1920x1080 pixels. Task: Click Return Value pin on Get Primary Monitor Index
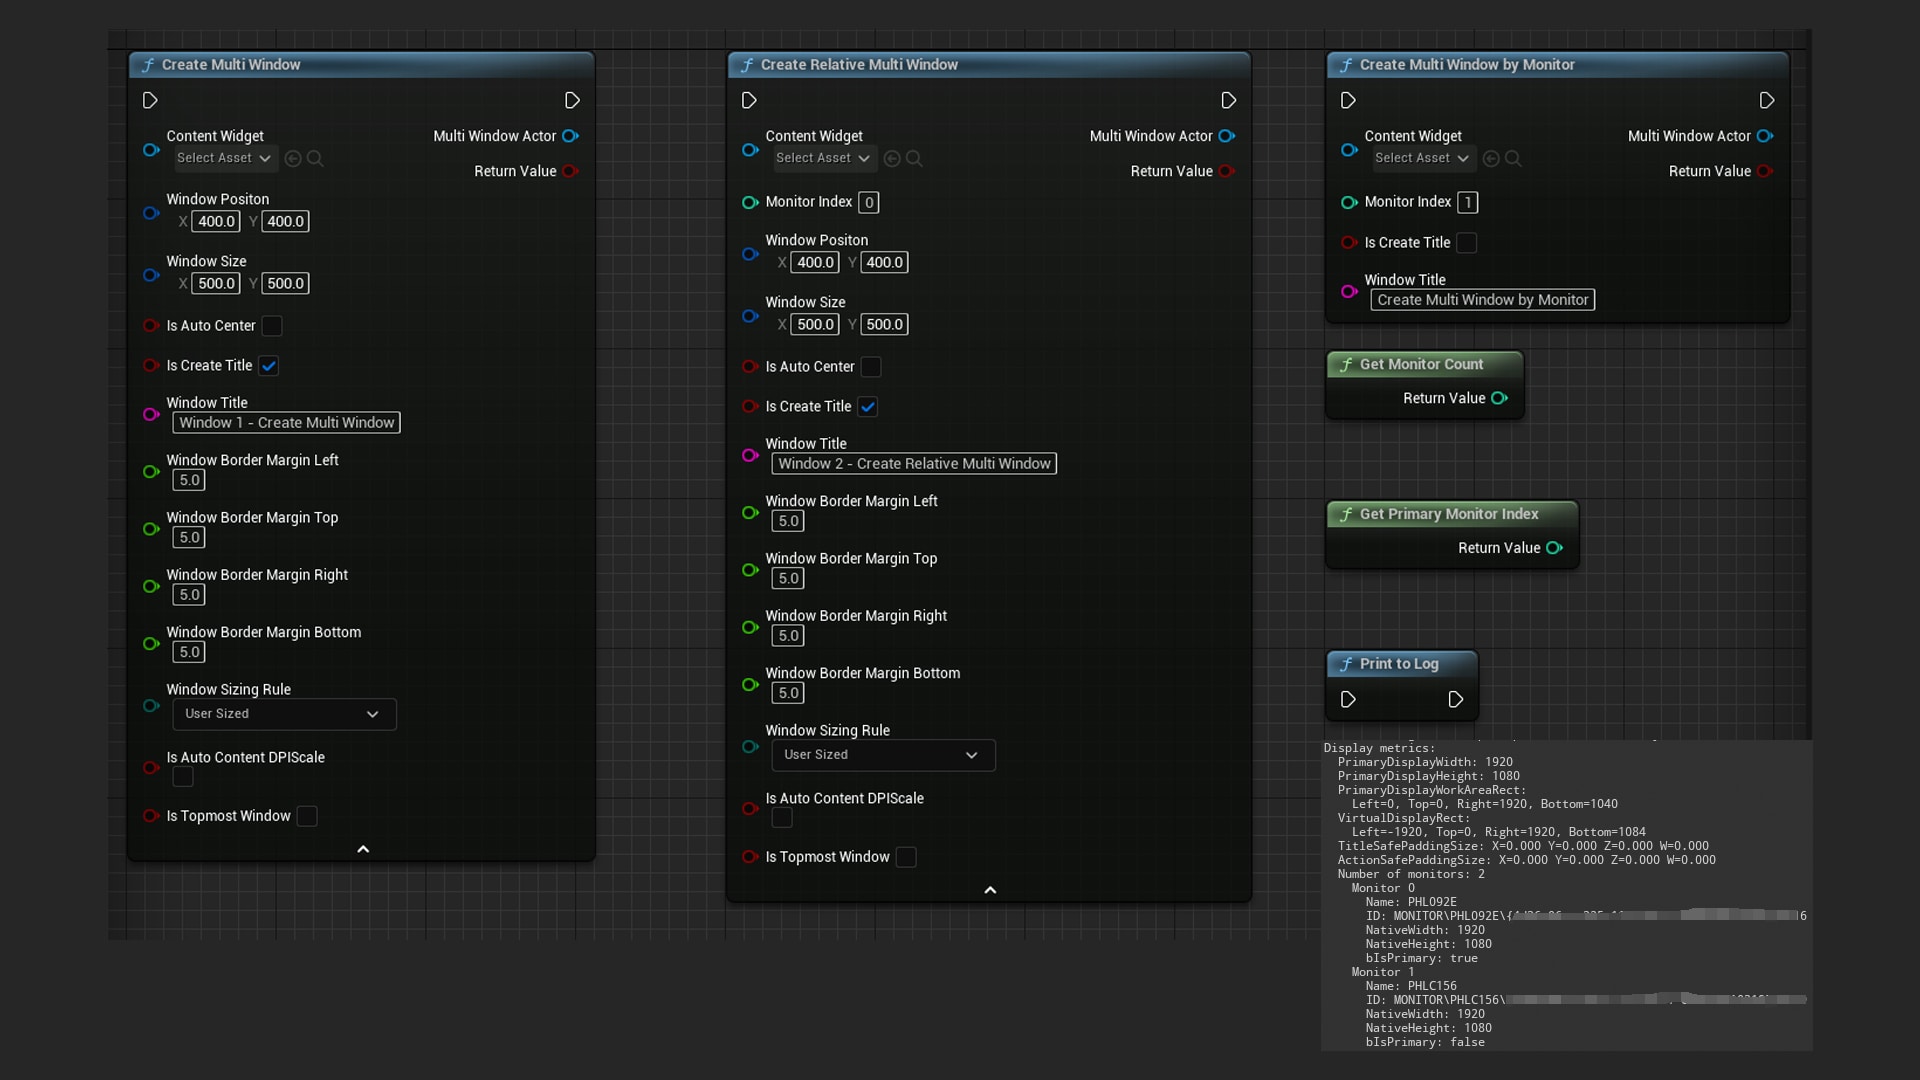coord(1554,548)
